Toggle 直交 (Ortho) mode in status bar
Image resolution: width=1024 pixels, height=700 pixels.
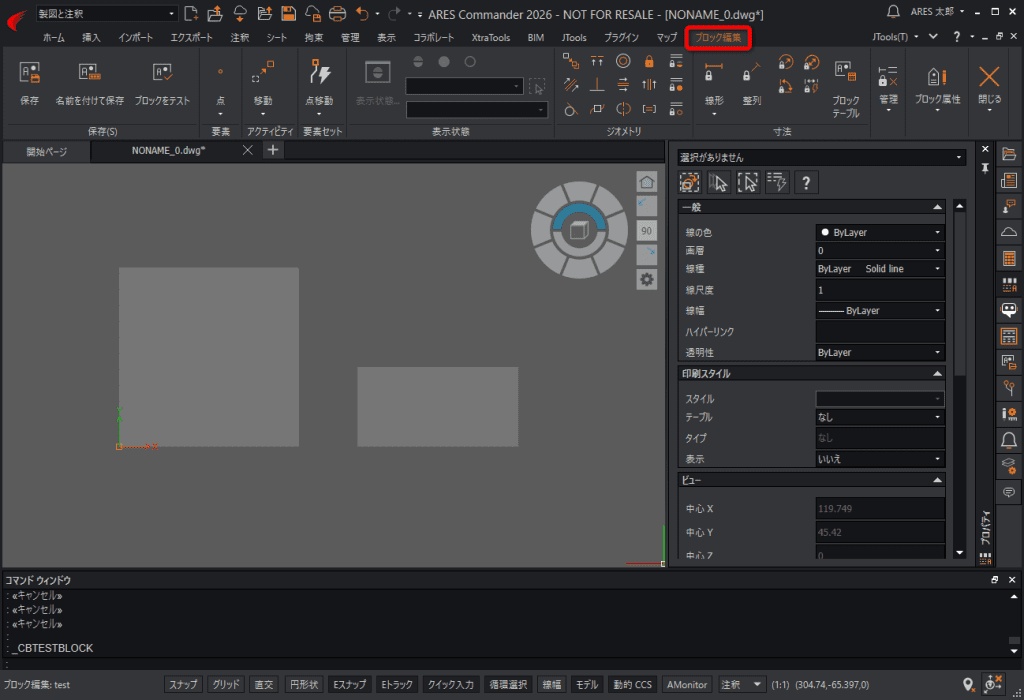[264, 685]
